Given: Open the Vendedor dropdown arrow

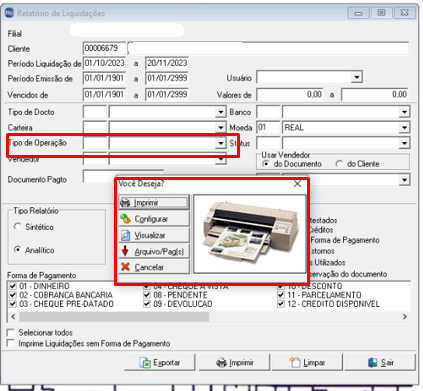Looking at the screenshot, I should 220,160.
